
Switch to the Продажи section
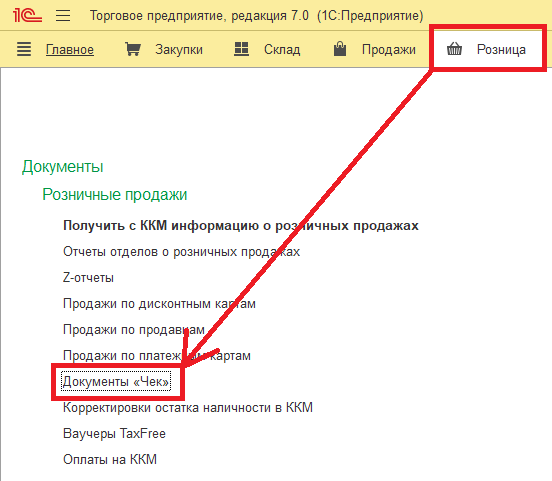tap(389, 50)
